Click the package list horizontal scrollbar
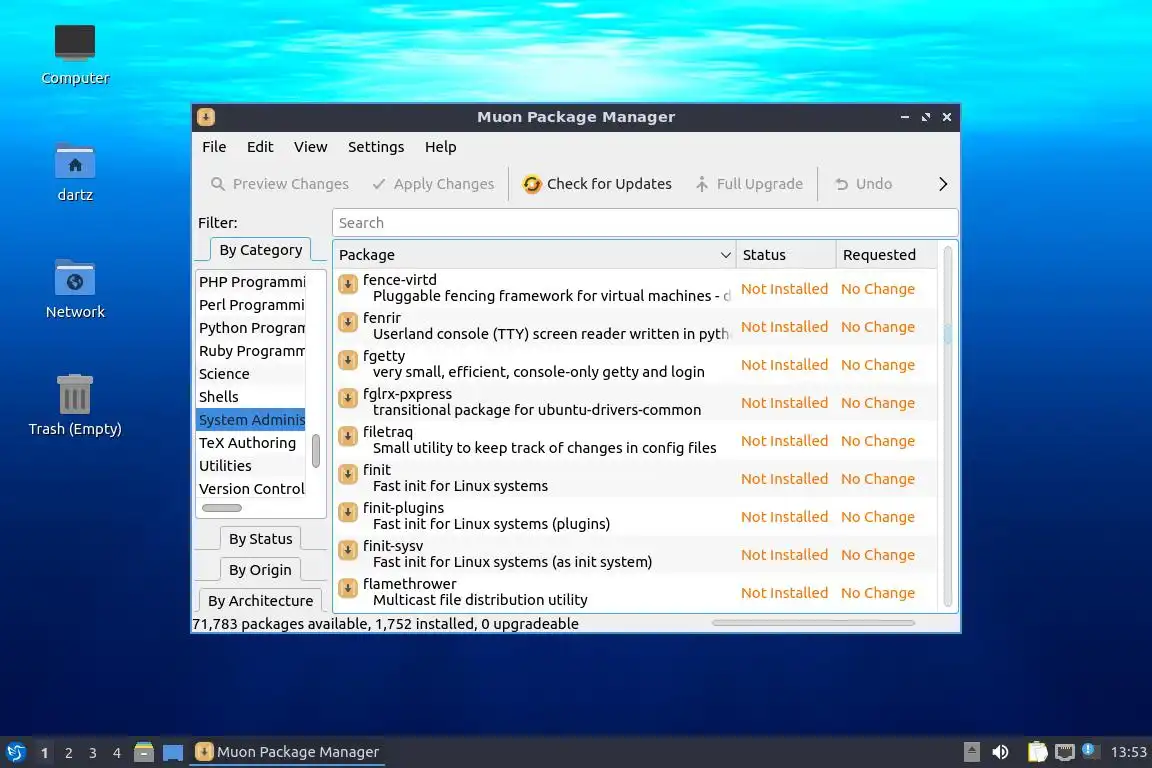This screenshot has width=1152, height=768. 813,623
